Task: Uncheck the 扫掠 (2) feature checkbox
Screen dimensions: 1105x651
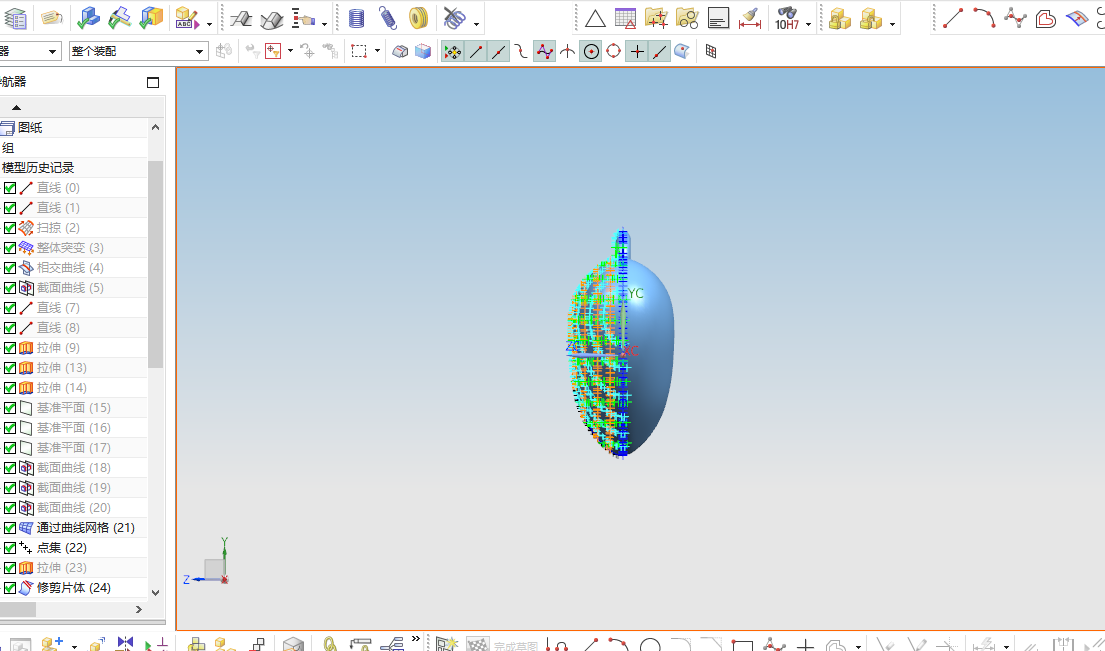Action: [10, 228]
